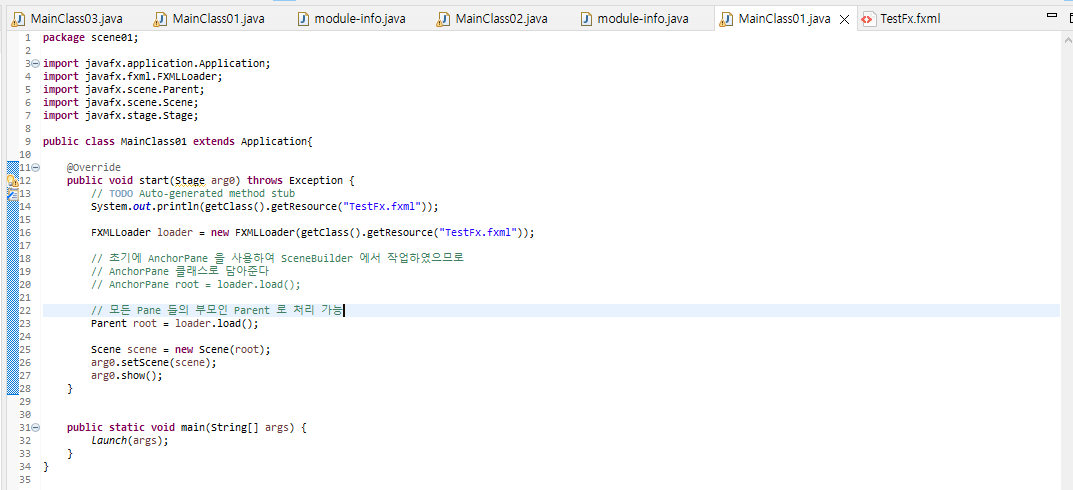Viewport: 1073px width, 490px height.
Task: Click the javafx.stage.Stage import line
Action: point(120,116)
